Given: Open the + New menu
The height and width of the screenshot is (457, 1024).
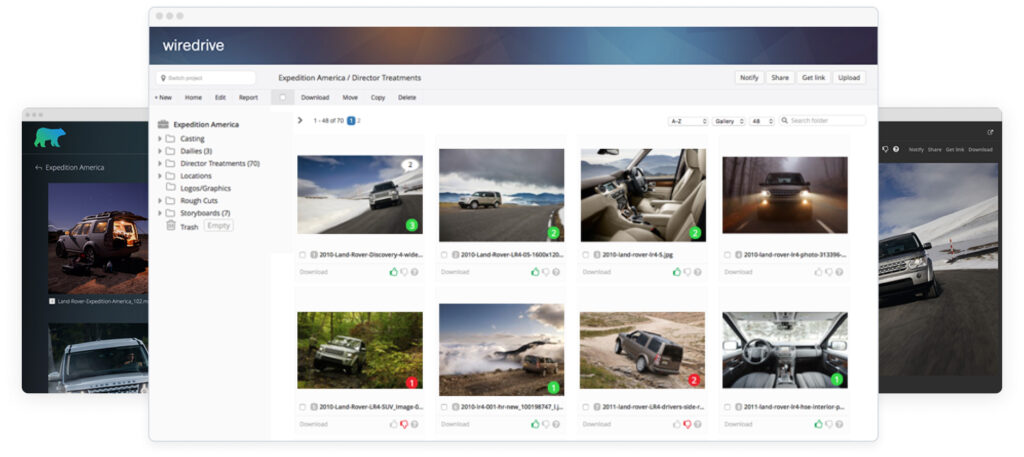Looking at the screenshot, I should [163, 97].
